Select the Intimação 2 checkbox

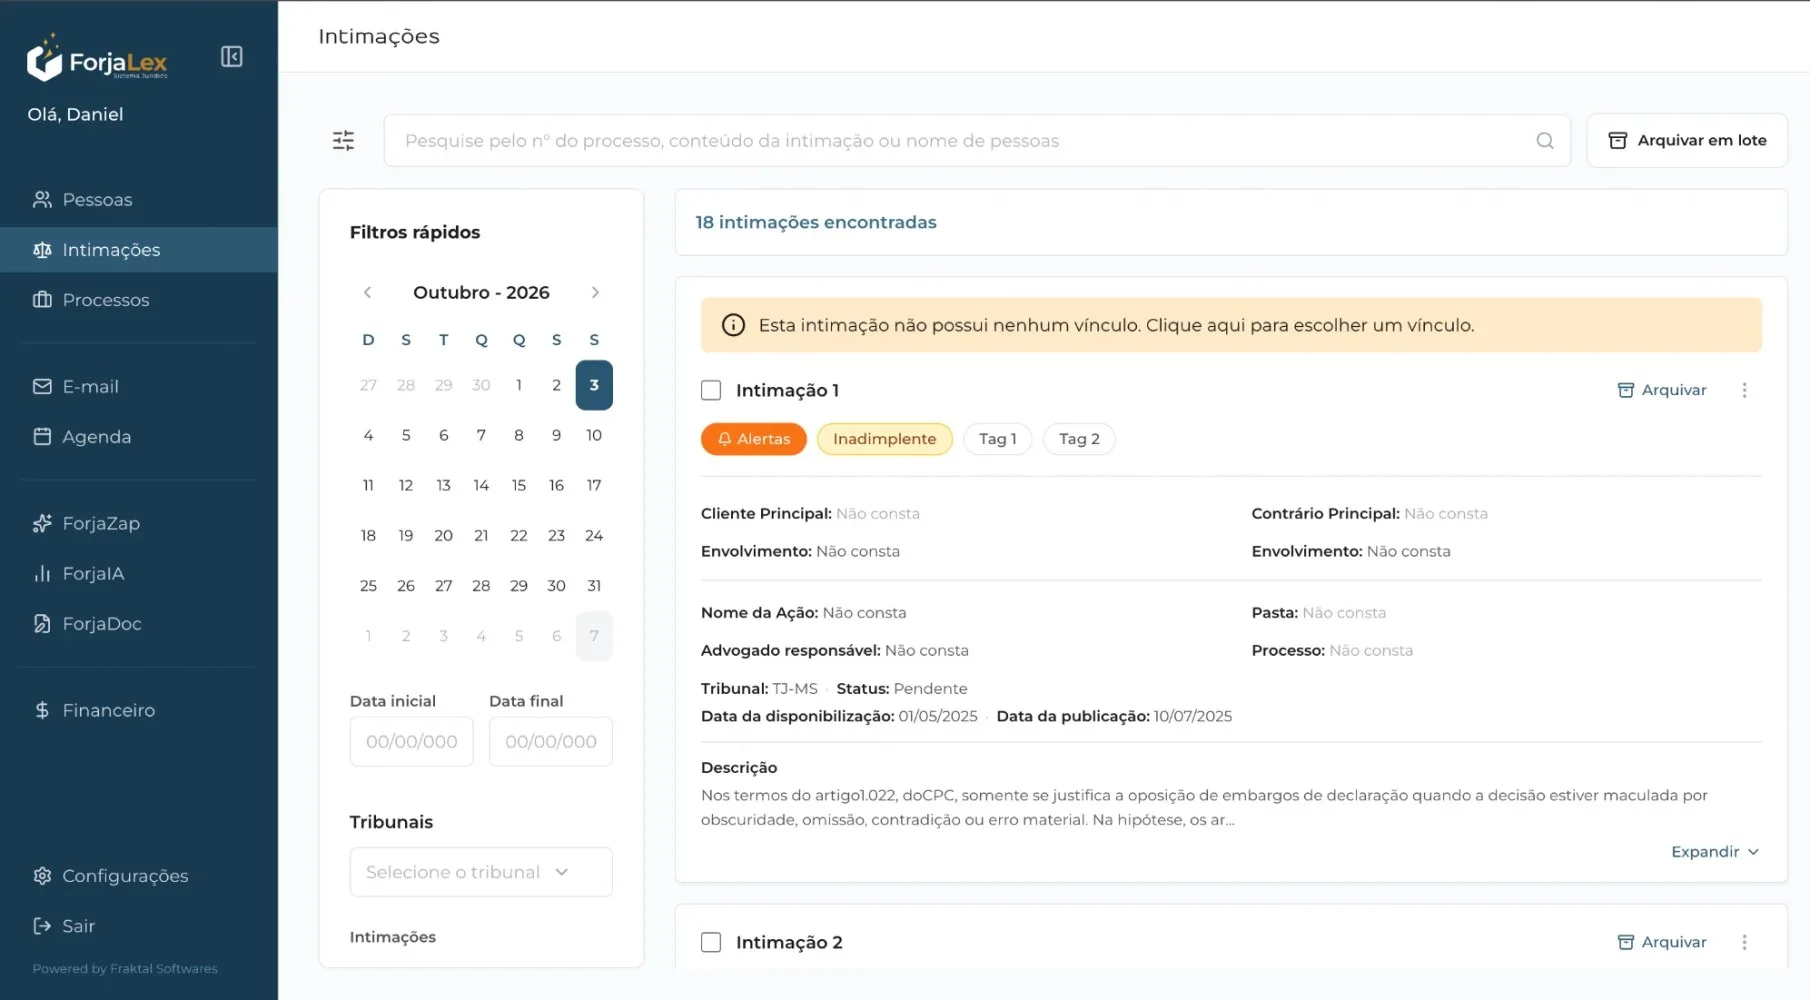[711, 943]
